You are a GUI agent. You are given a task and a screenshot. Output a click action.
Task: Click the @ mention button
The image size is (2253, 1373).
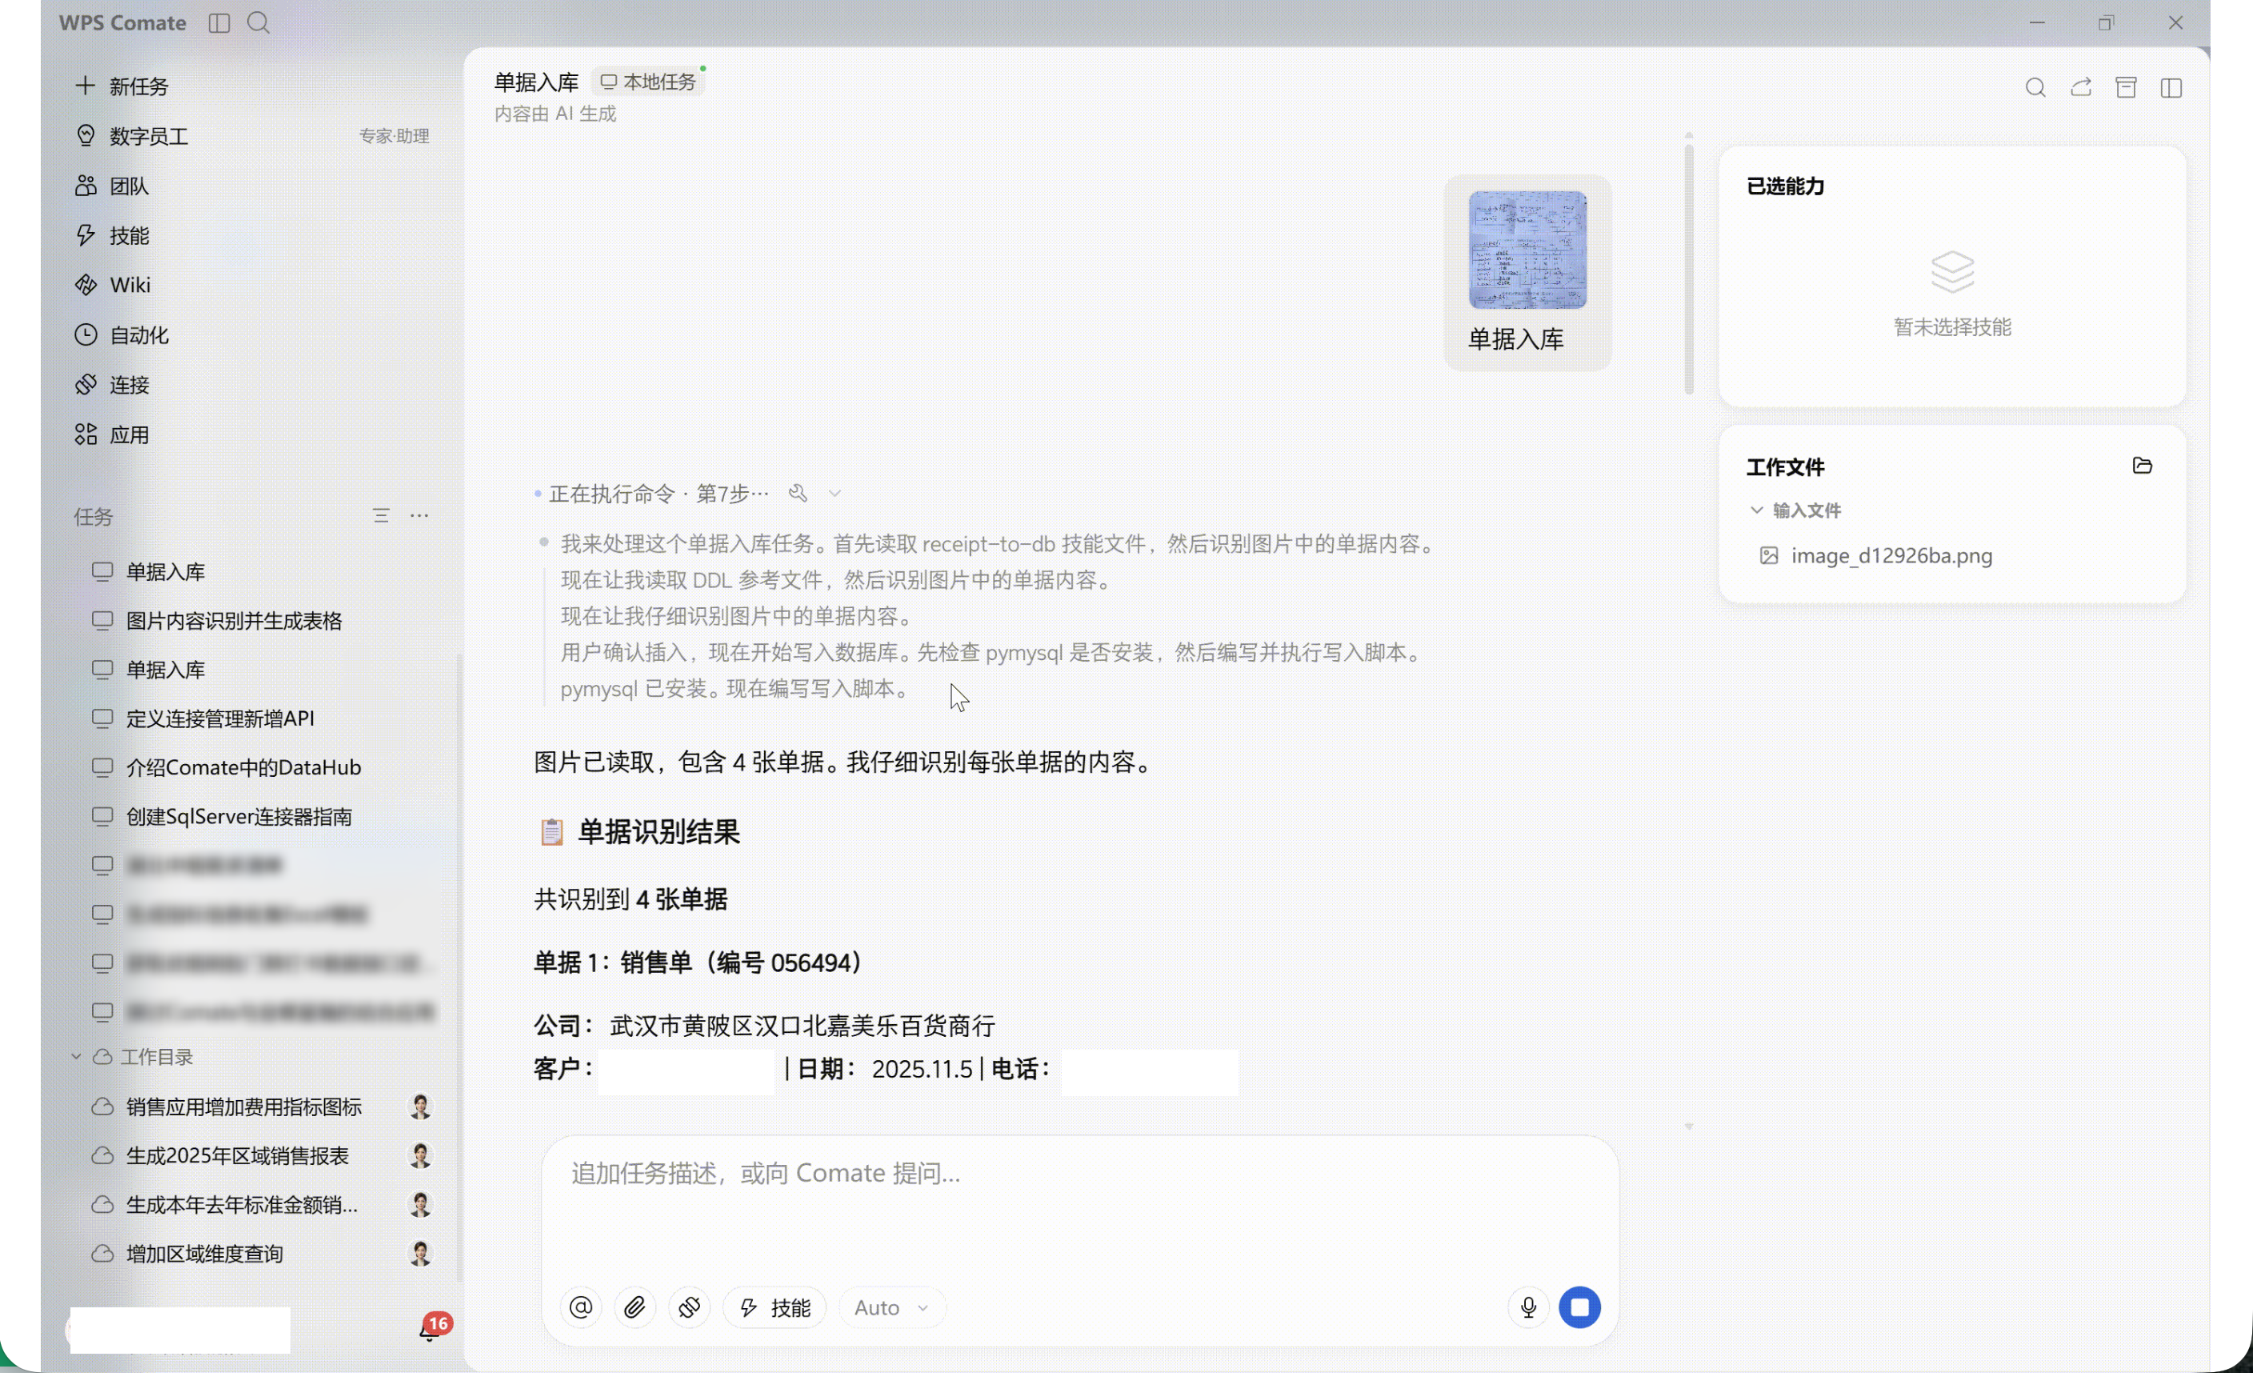coord(581,1308)
